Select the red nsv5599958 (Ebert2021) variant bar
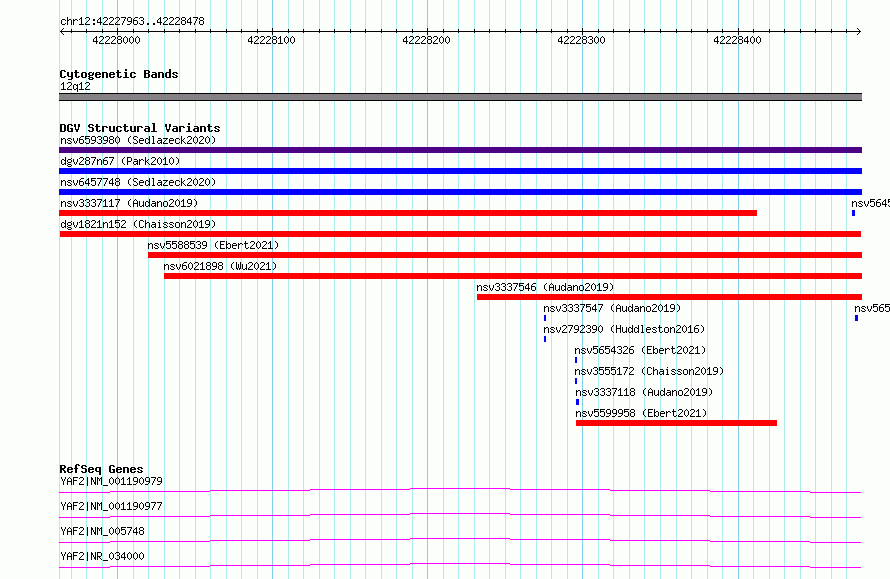The image size is (890, 579). pyautogui.click(x=676, y=423)
